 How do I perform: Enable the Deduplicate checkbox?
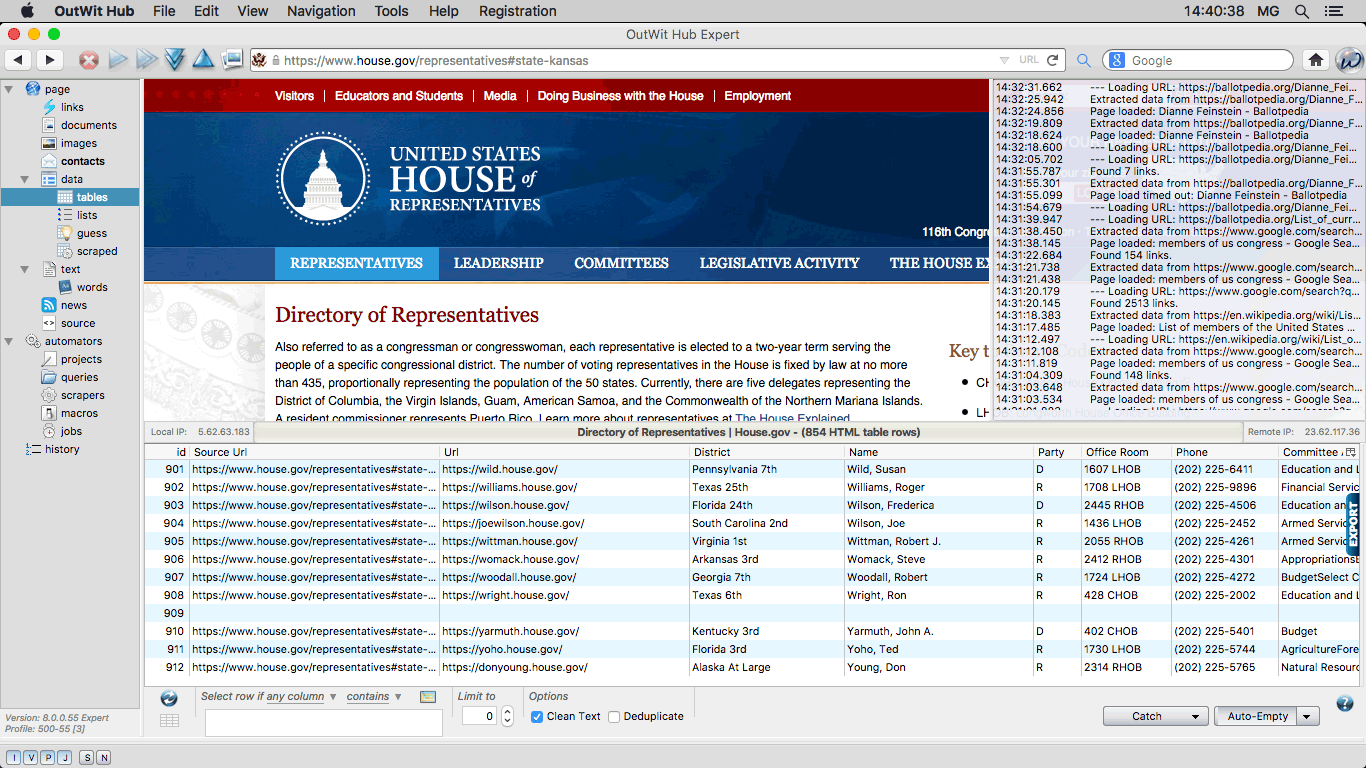coord(614,716)
